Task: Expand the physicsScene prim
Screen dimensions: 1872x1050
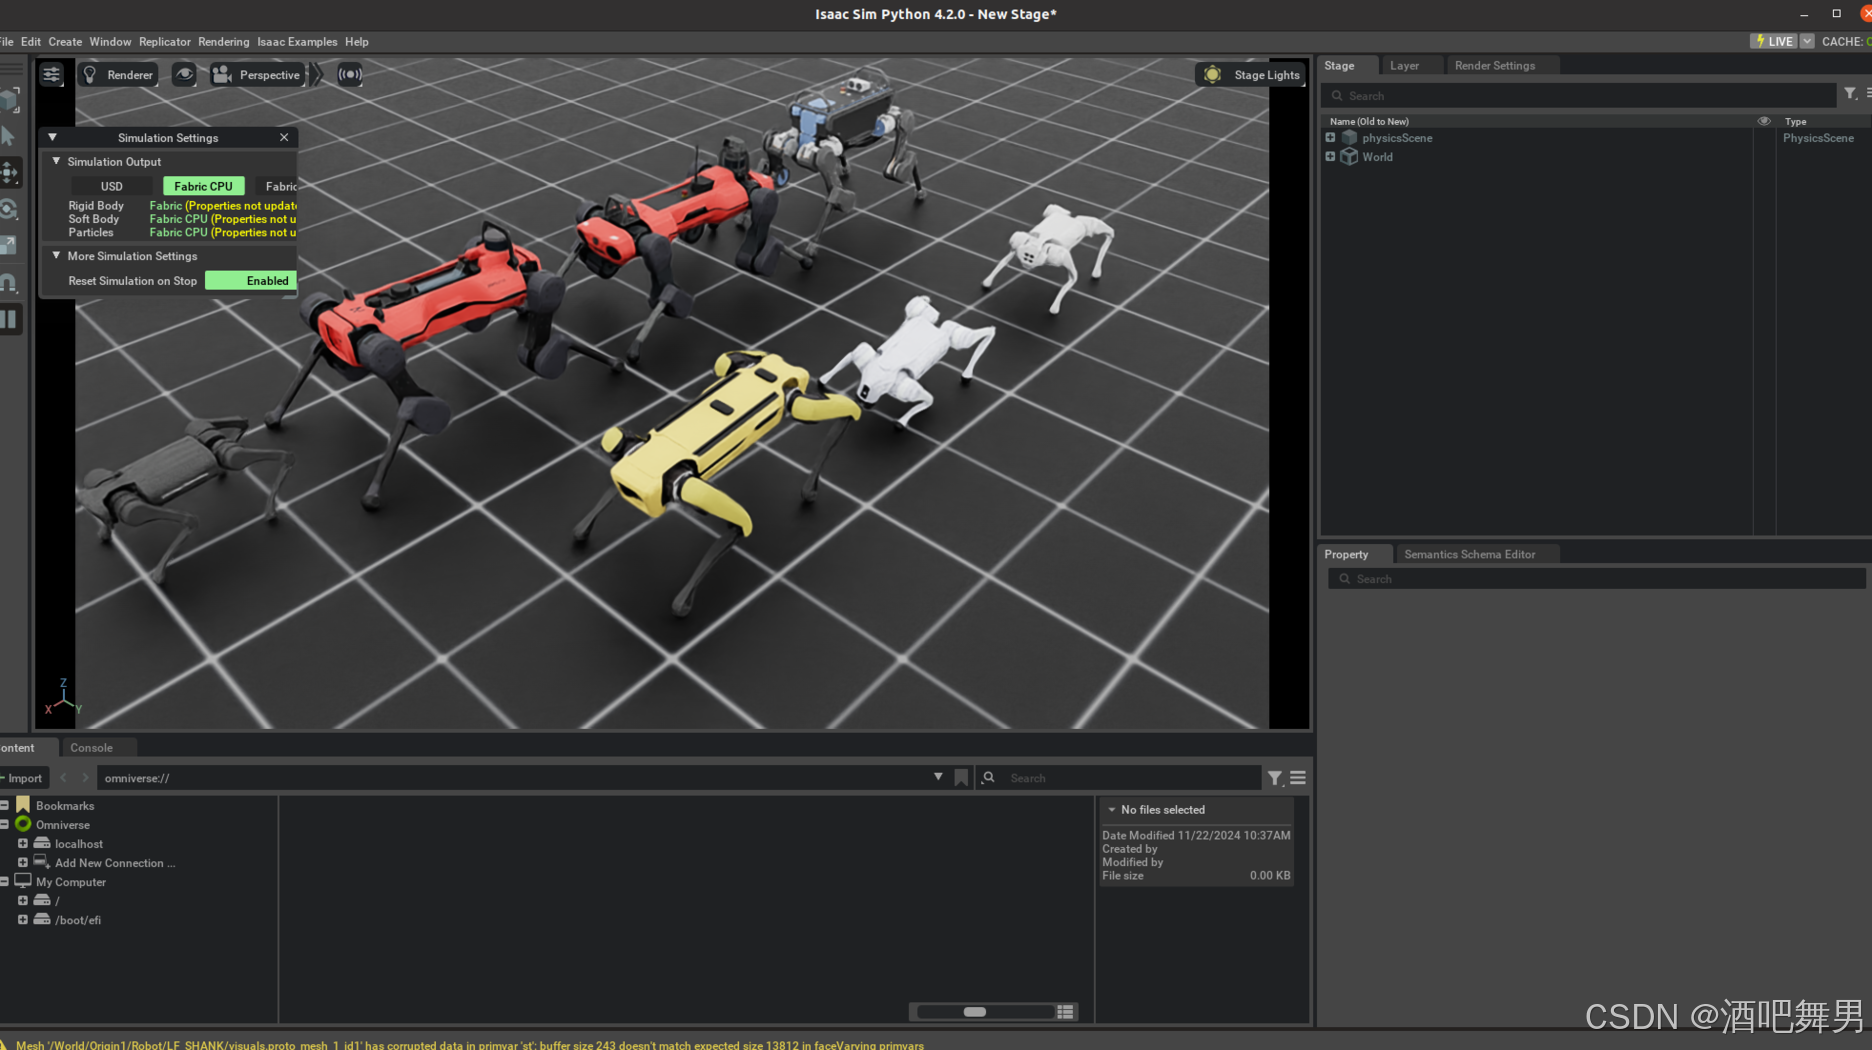Action: coord(1330,138)
